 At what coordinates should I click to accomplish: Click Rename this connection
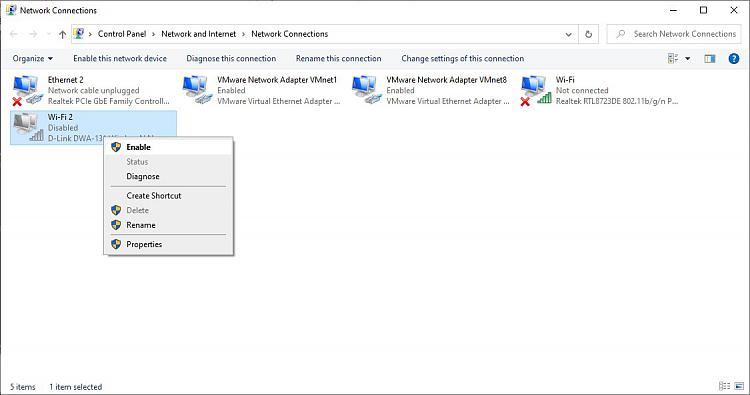point(338,58)
